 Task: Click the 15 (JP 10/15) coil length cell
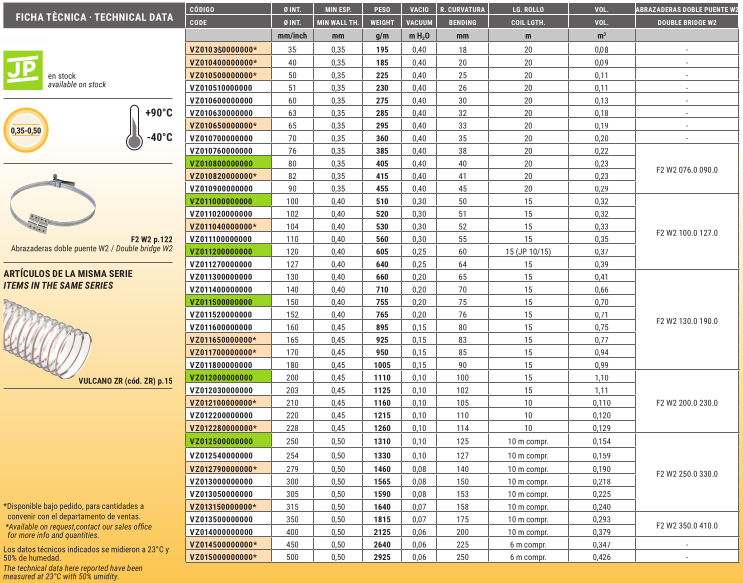pos(529,252)
